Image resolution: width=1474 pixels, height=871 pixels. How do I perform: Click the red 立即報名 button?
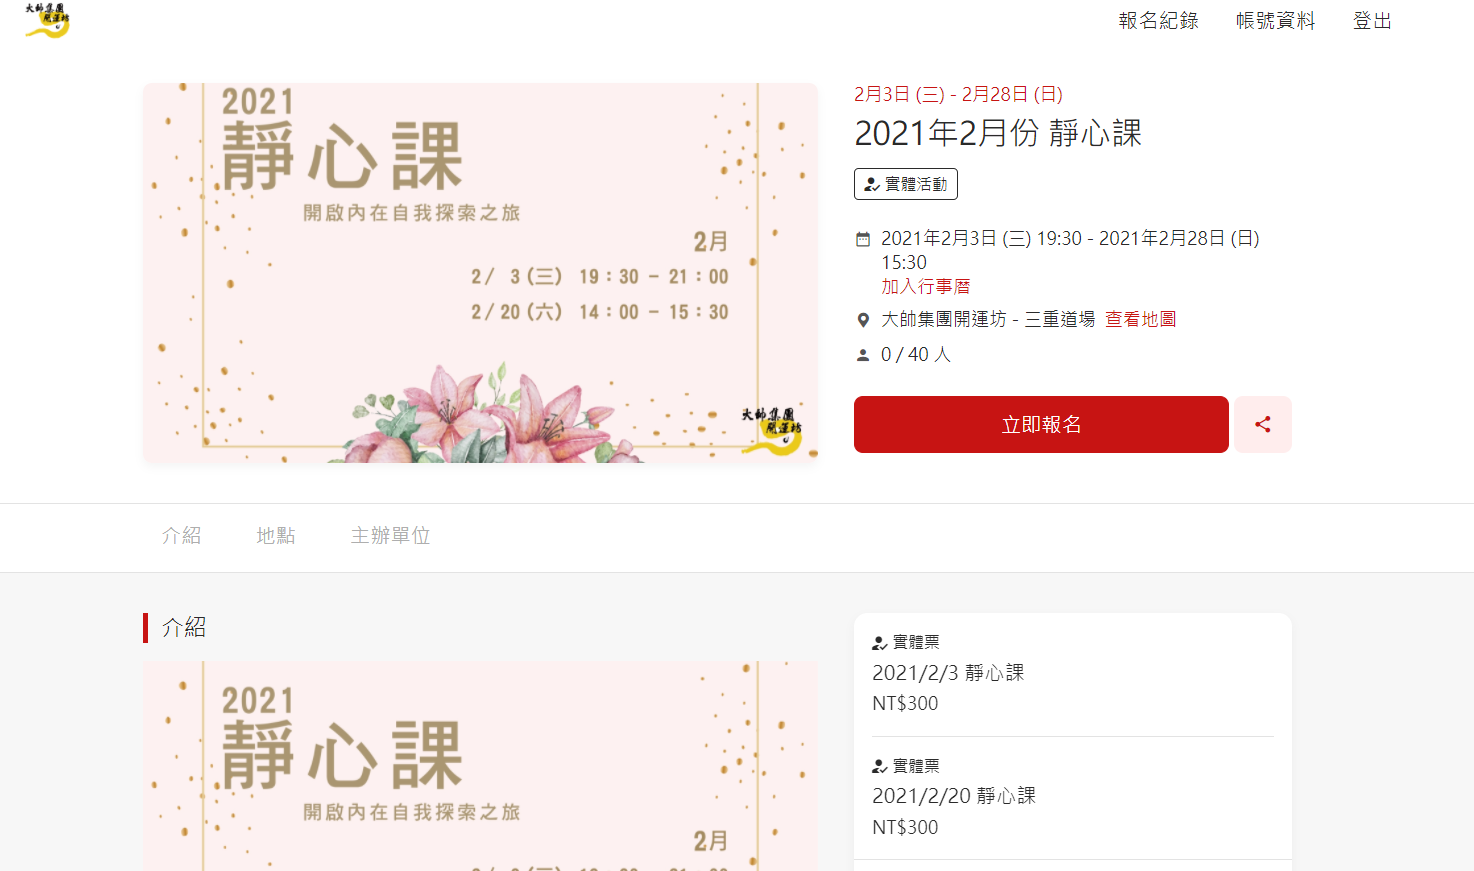[x=1041, y=424]
